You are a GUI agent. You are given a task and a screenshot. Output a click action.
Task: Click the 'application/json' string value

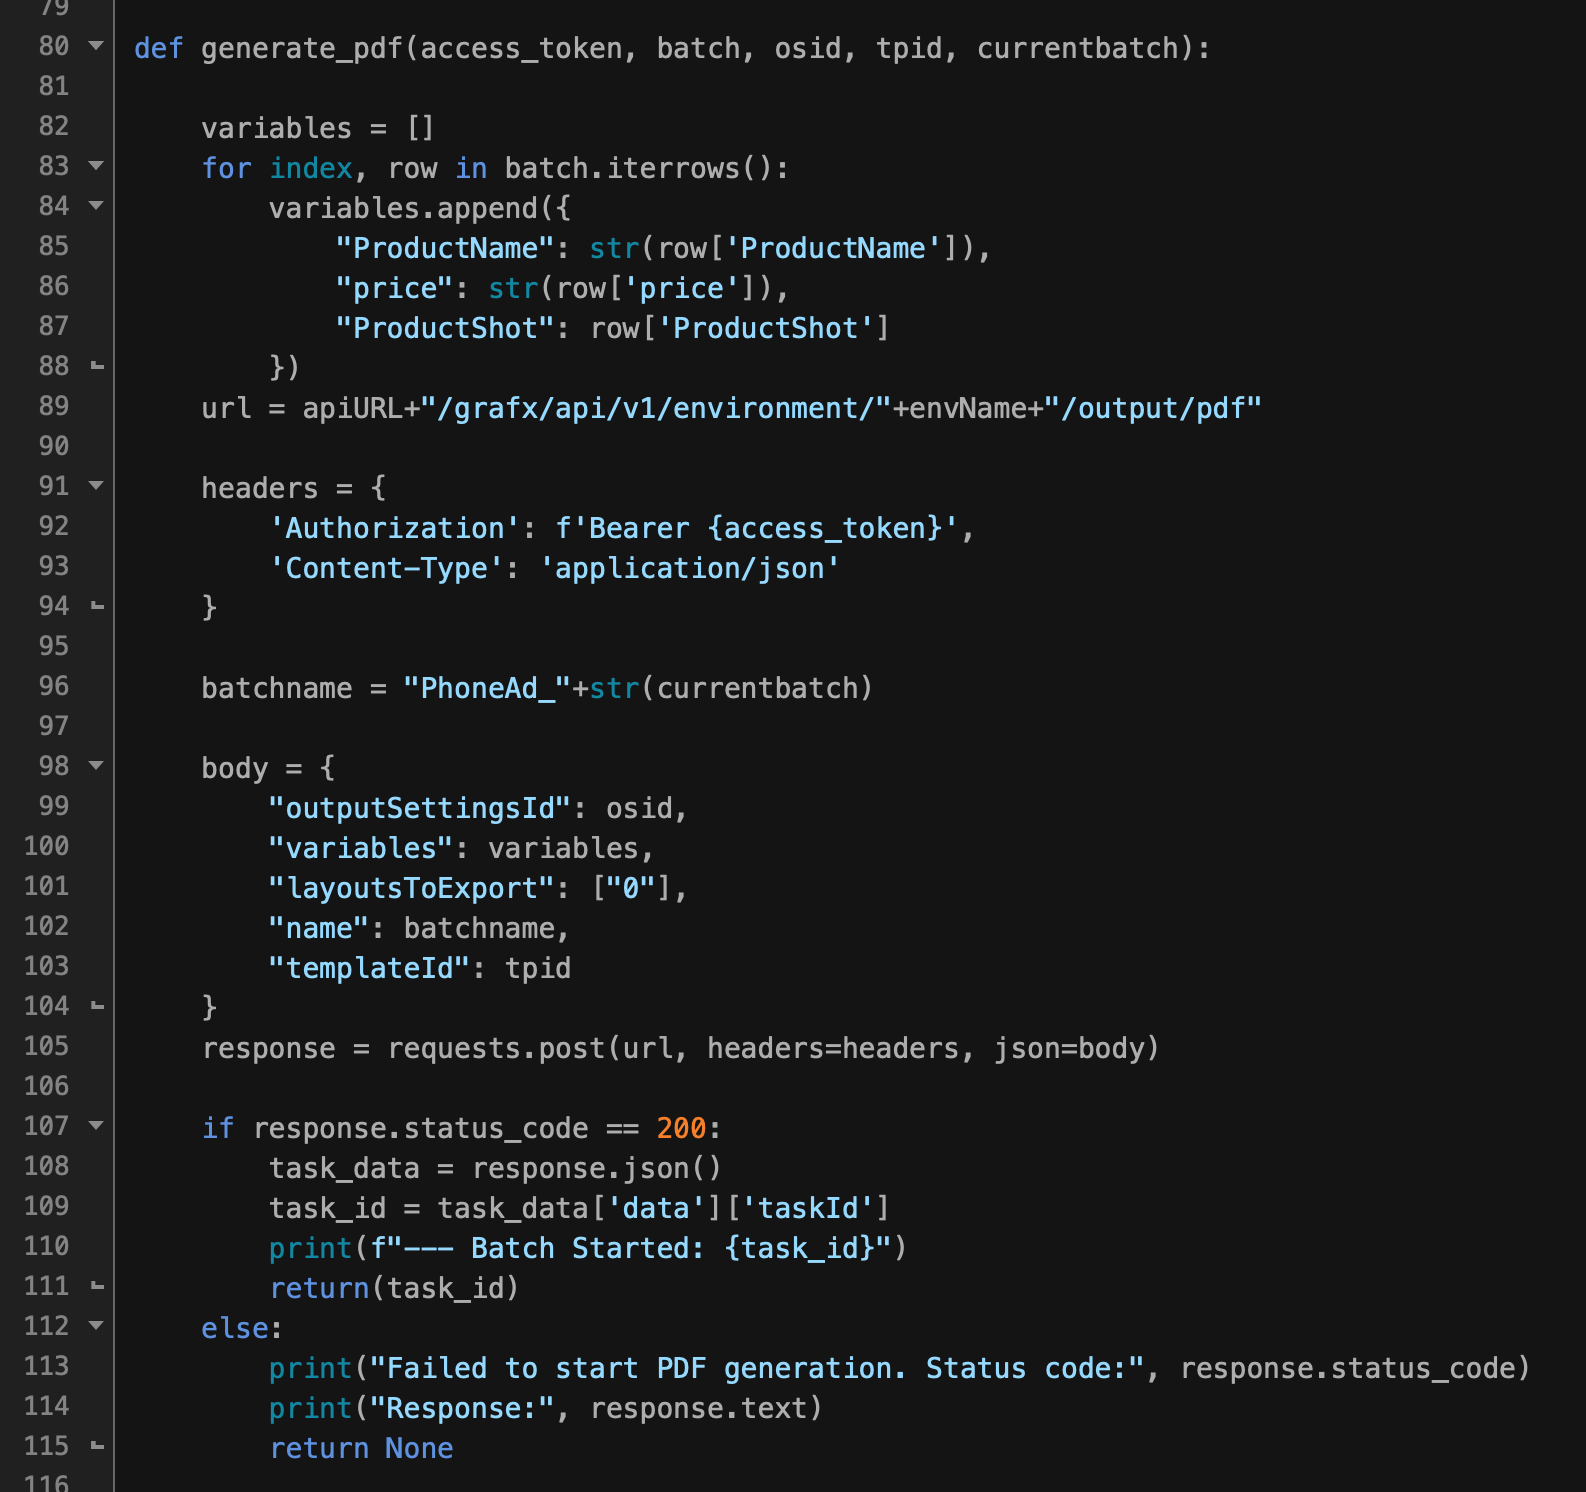(689, 568)
